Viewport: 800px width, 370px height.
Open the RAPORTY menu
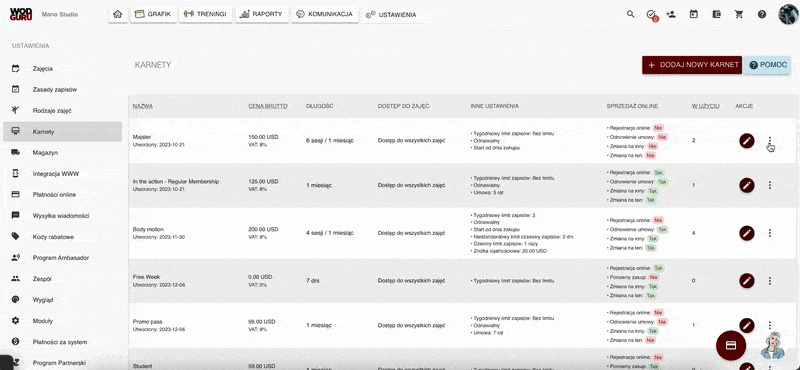(260, 14)
